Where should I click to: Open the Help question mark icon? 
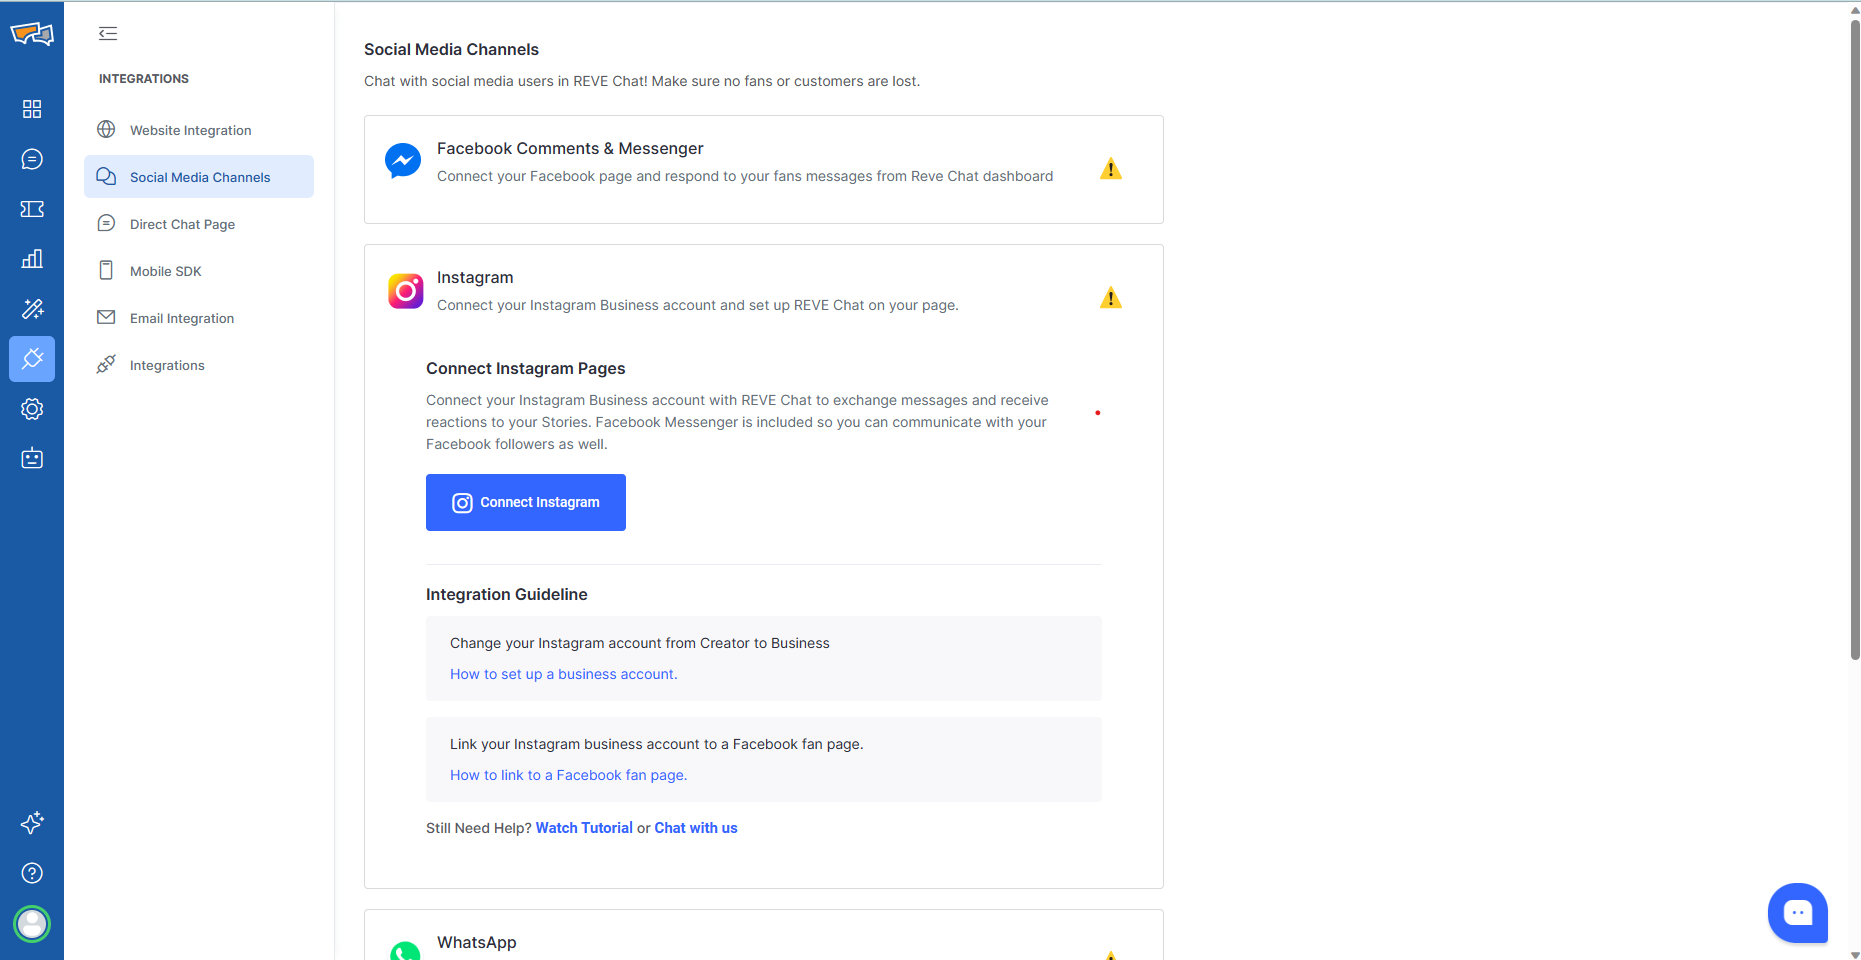(32, 873)
